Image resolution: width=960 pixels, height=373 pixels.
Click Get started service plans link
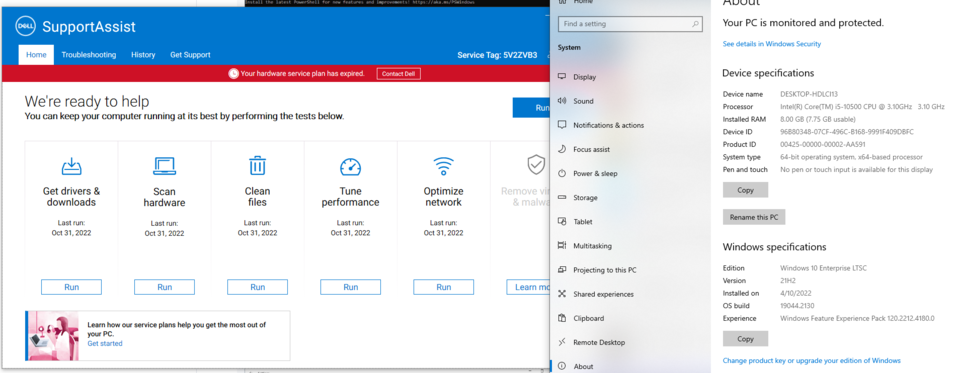(105, 344)
